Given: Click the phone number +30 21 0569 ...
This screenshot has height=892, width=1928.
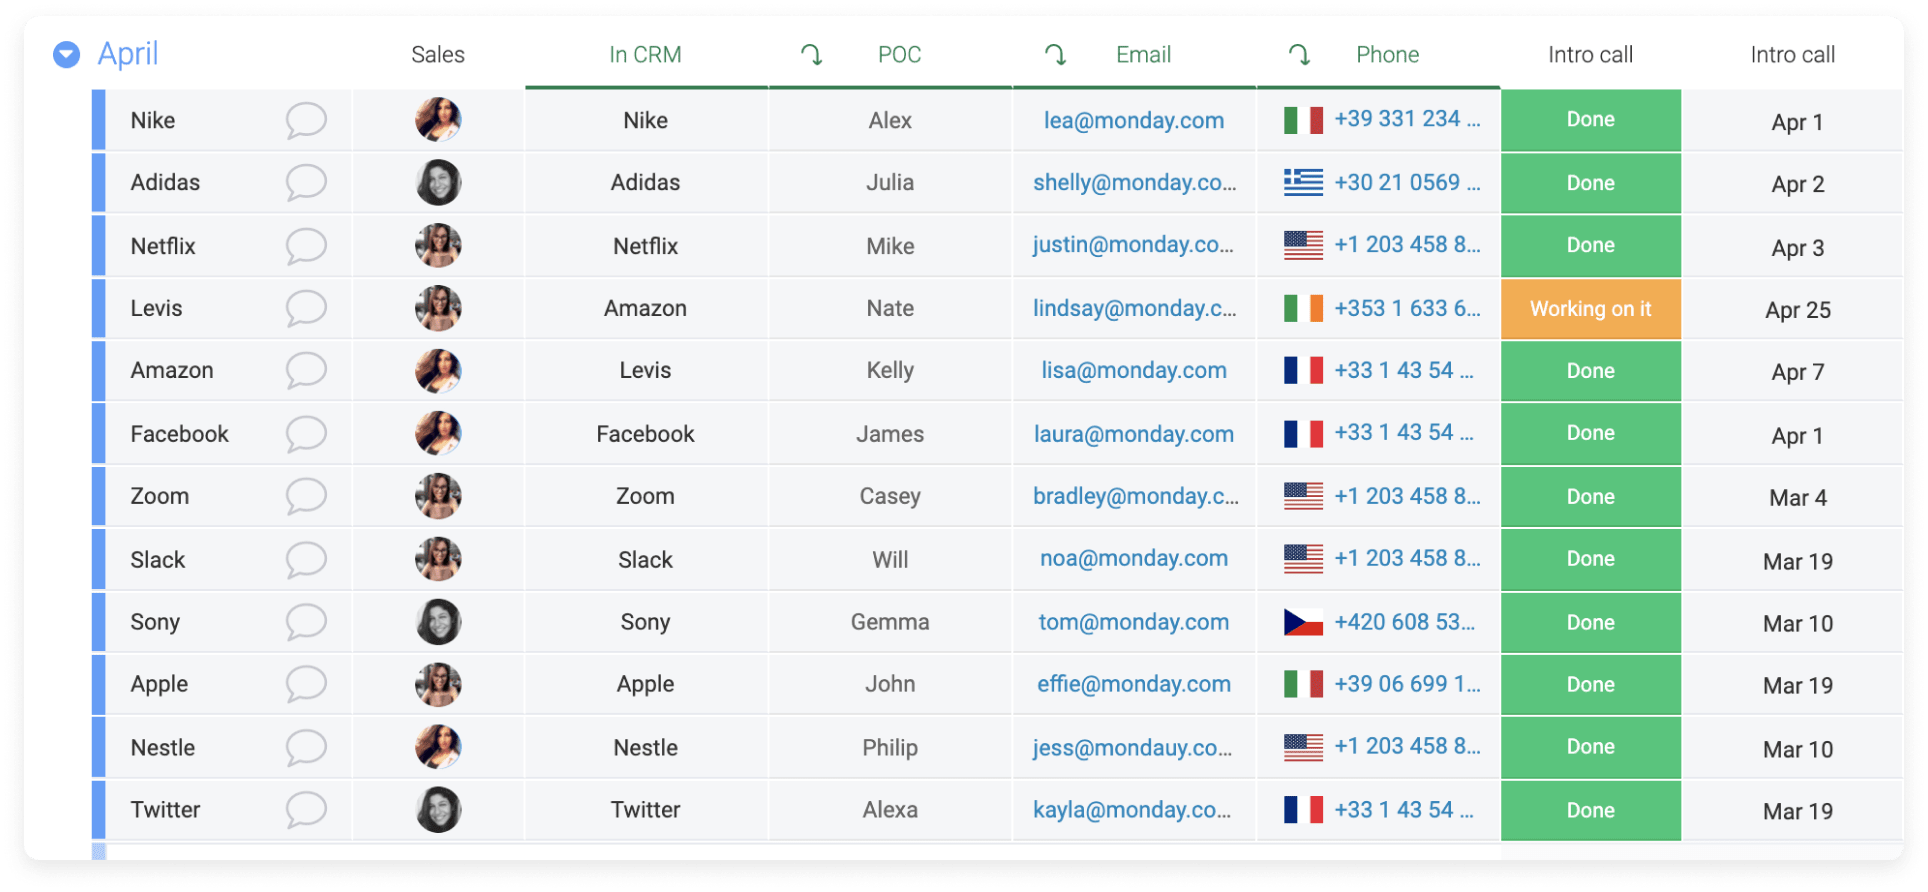Looking at the screenshot, I should [x=1408, y=183].
